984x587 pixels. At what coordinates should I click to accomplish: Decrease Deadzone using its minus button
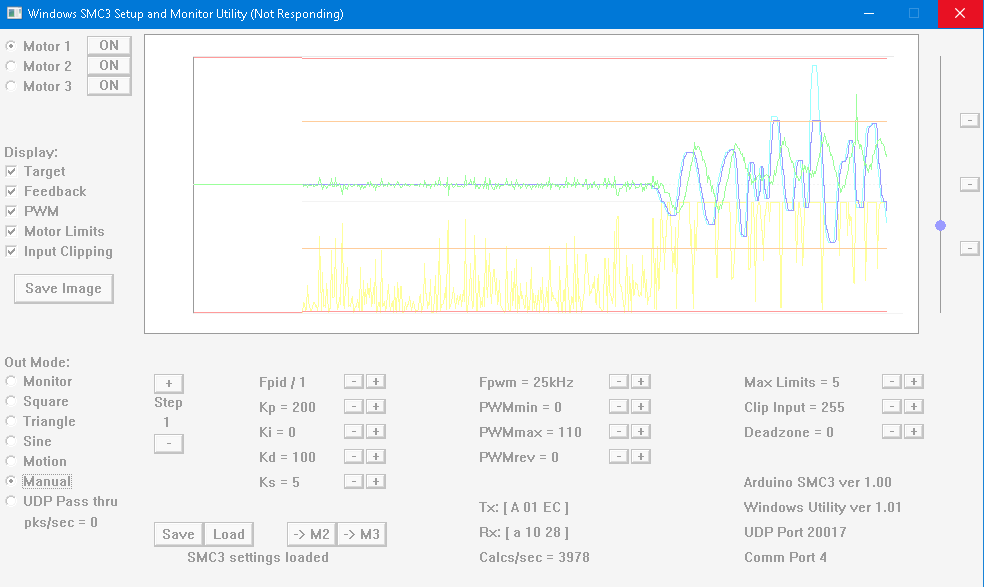[891, 431]
